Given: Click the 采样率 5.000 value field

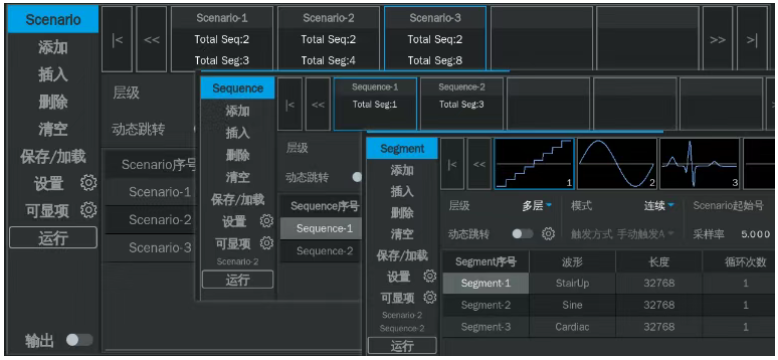Looking at the screenshot, I should click(756, 234).
